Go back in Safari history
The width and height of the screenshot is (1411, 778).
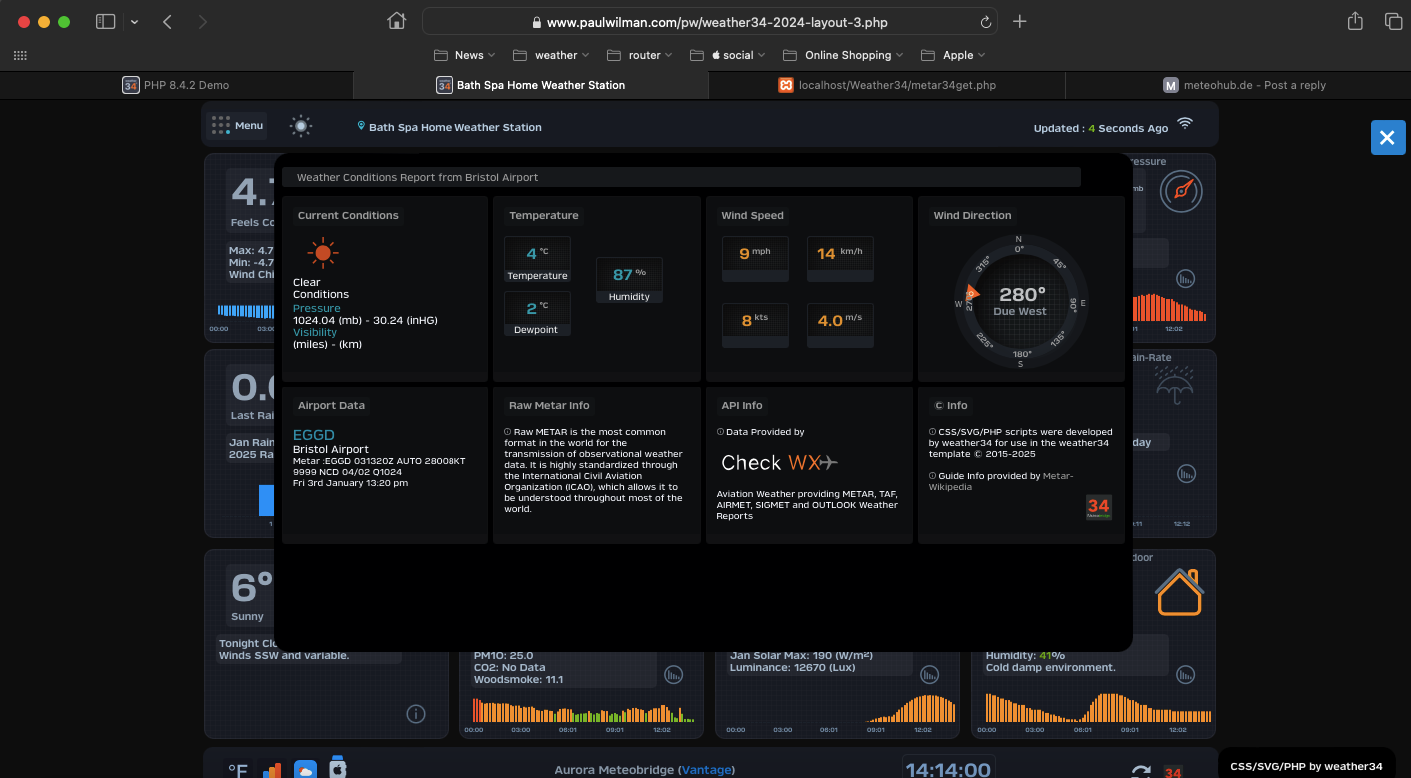[167, 22]
